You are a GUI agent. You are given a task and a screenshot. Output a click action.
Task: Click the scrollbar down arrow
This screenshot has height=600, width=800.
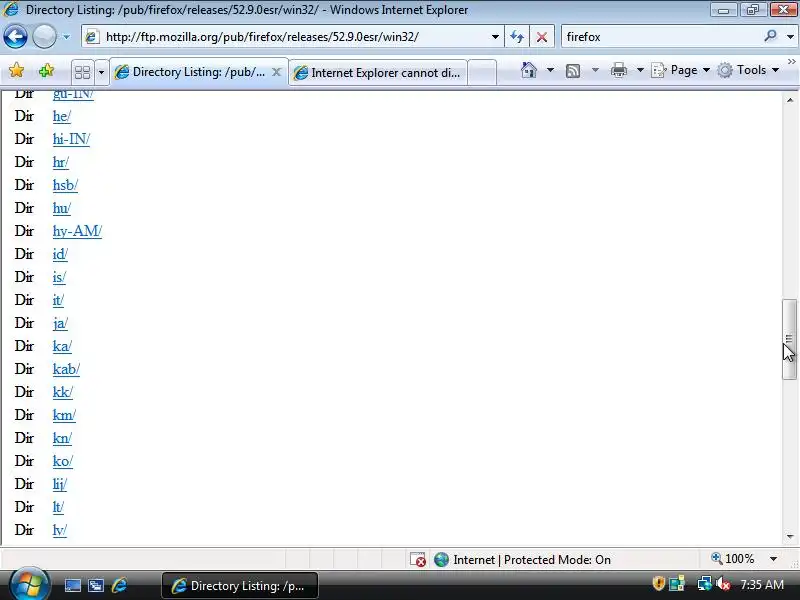pyautogui.click(x=790, y=536)
